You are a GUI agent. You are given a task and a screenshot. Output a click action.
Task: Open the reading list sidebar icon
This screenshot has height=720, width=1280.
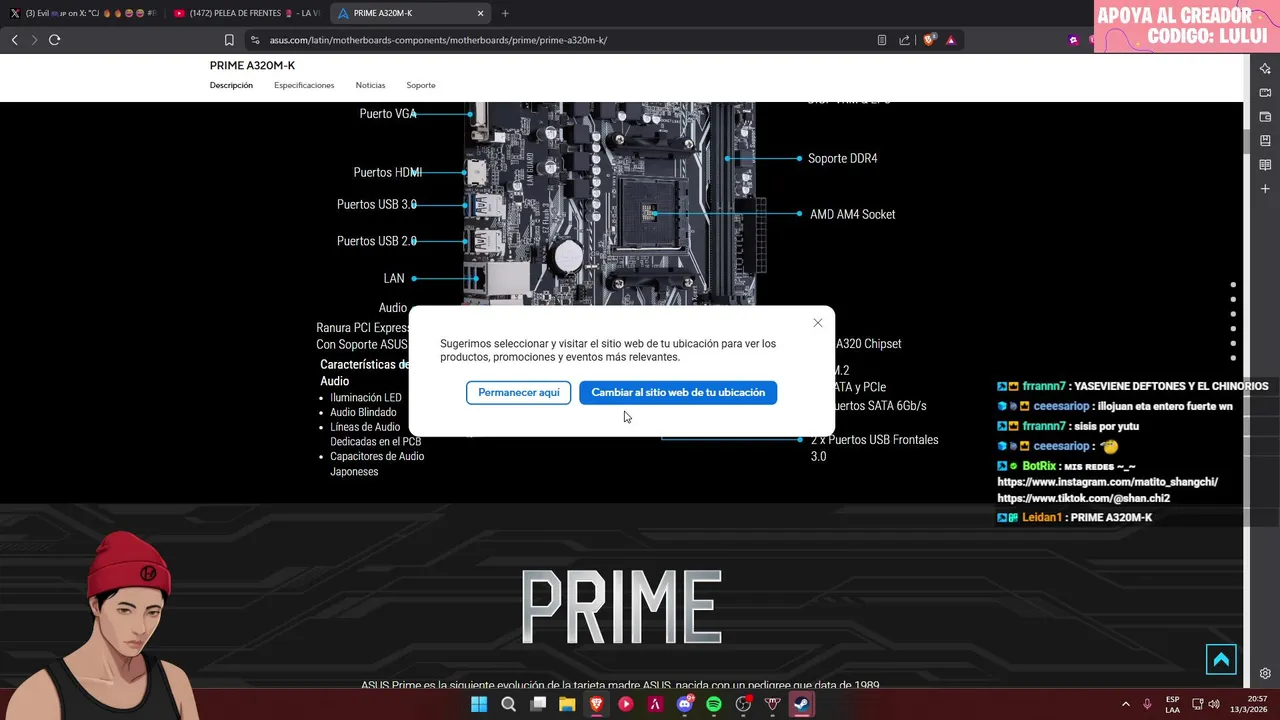1265,165
